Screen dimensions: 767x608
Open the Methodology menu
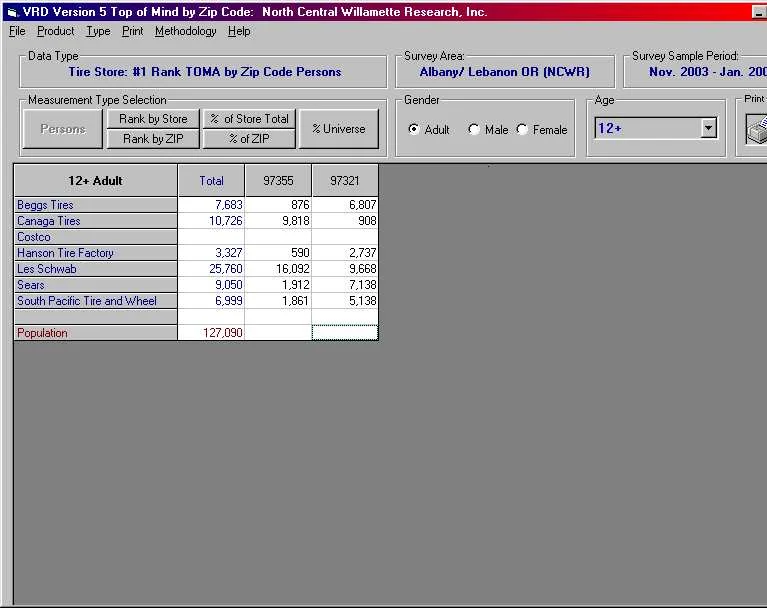185,31
